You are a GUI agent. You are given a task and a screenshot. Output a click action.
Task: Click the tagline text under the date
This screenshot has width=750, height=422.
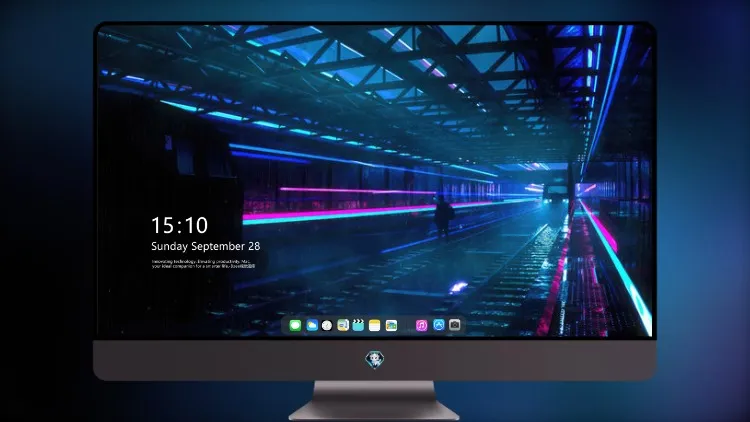[x=204, y=264]
